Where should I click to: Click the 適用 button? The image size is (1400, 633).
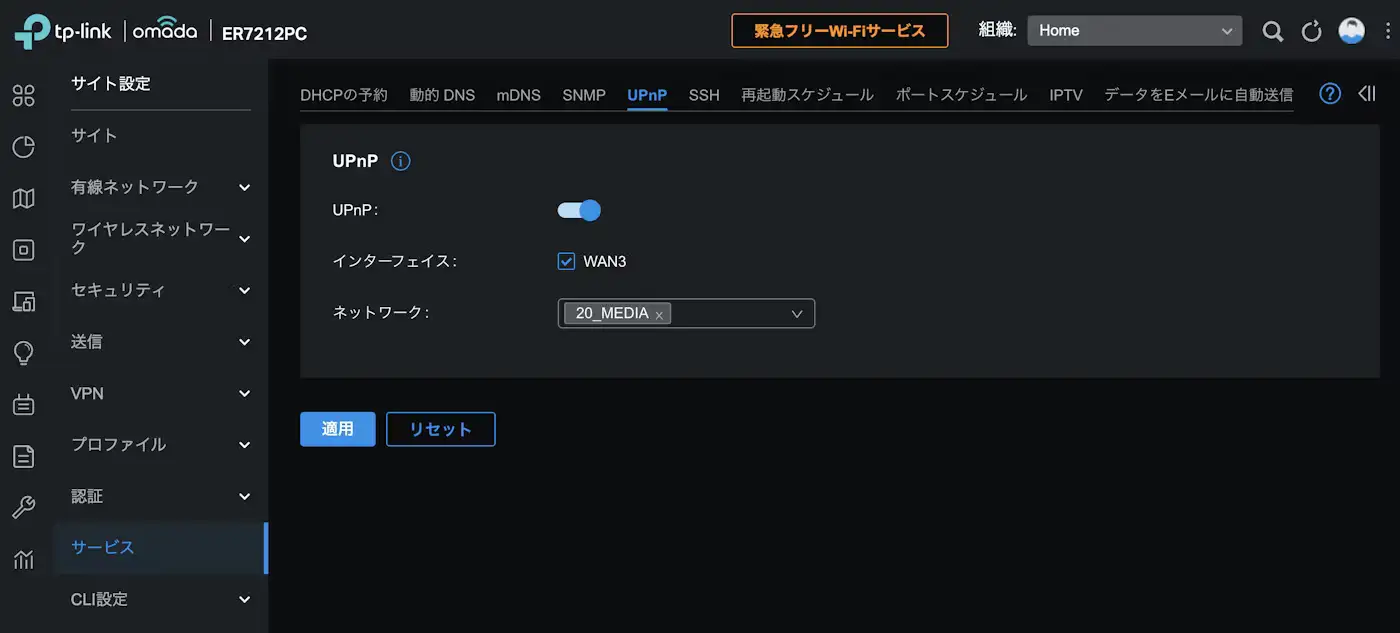pos(338,429)
